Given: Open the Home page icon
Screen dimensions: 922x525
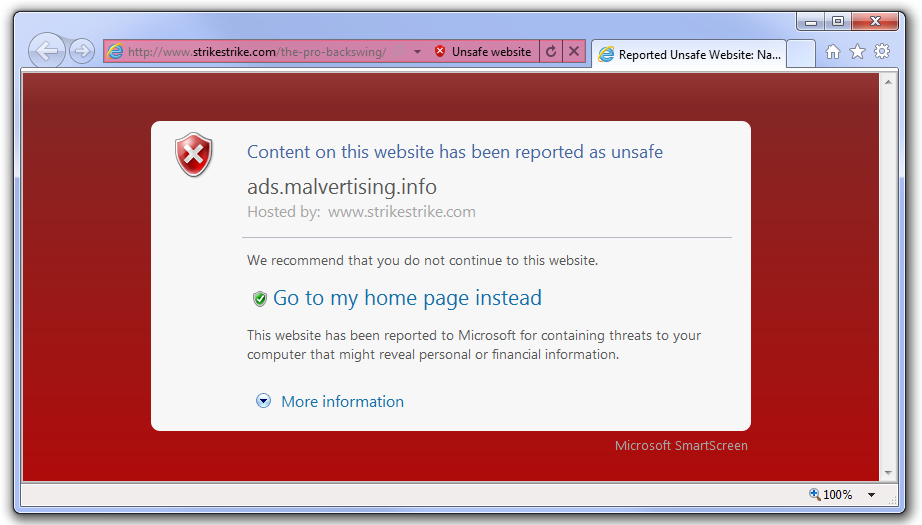Looking at the screenshot, I should point(833,52).
